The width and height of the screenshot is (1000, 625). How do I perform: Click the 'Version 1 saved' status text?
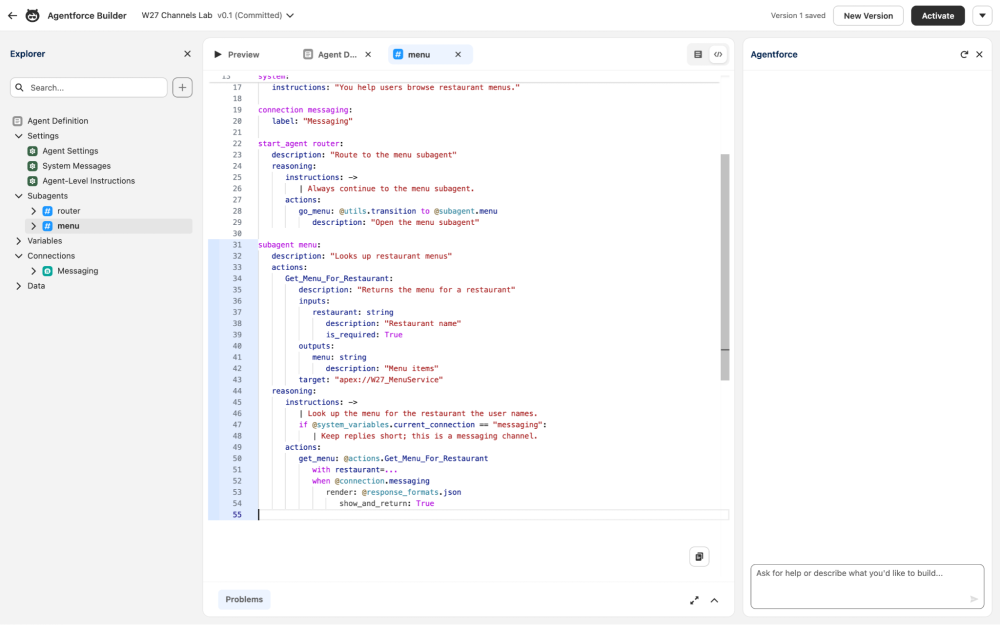pos(798,15)
